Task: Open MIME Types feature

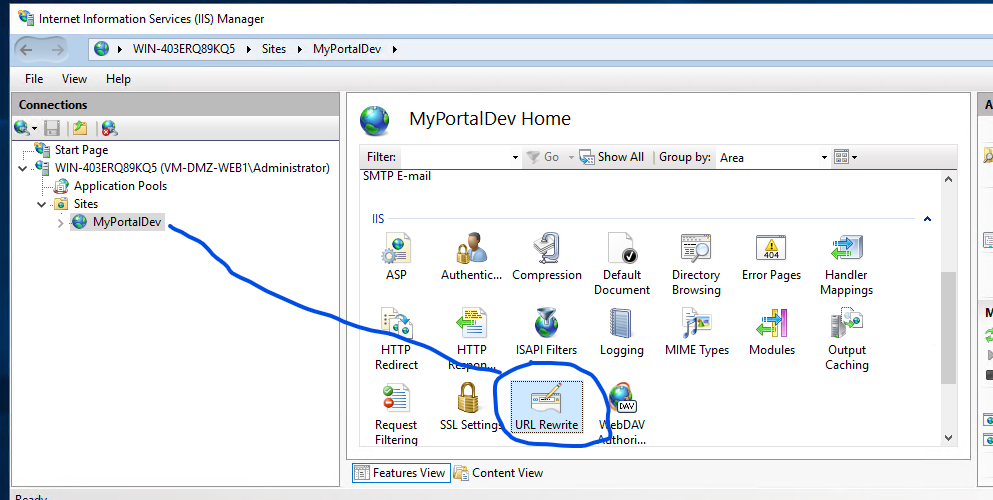Action: click(697, 332)
